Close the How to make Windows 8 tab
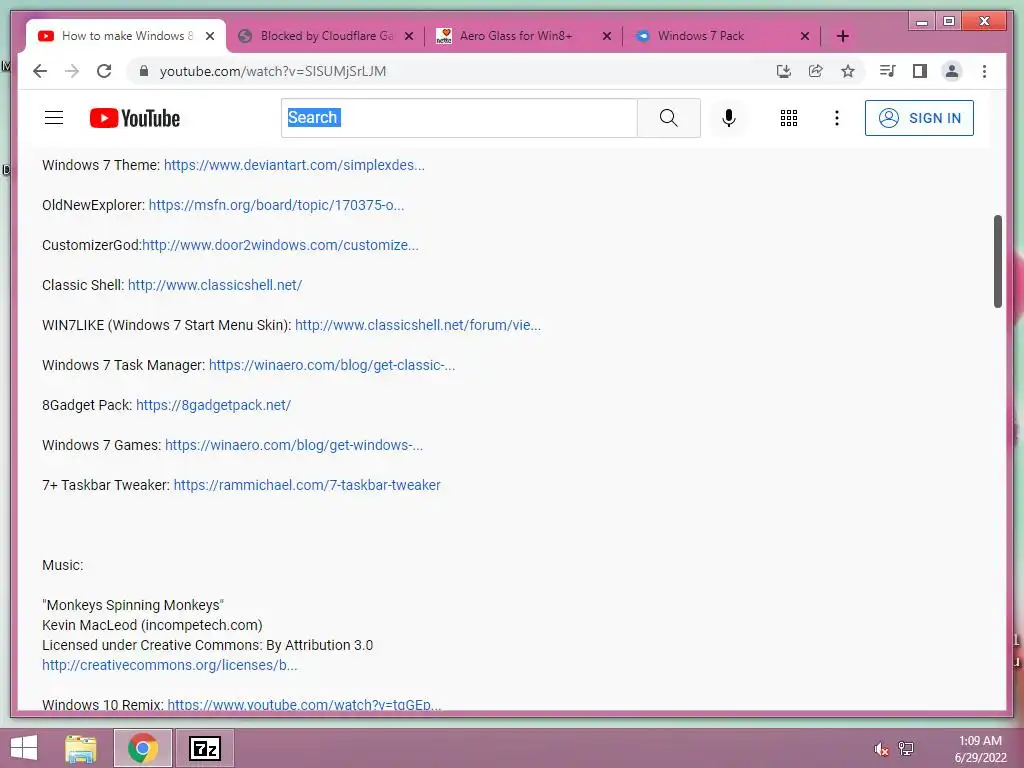The image size is (1024, 768). (210, 36)
